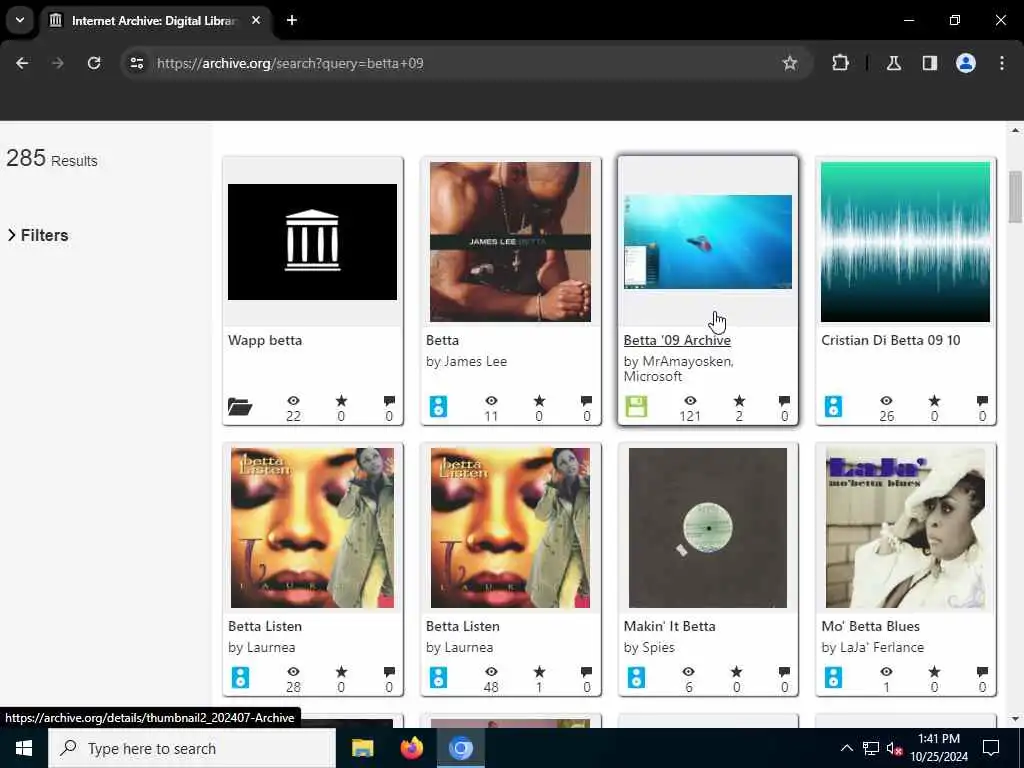Click the "by MrAmayosken, Microsoft" creator text
Viewport: 1024px width, 768px height.
679,368
